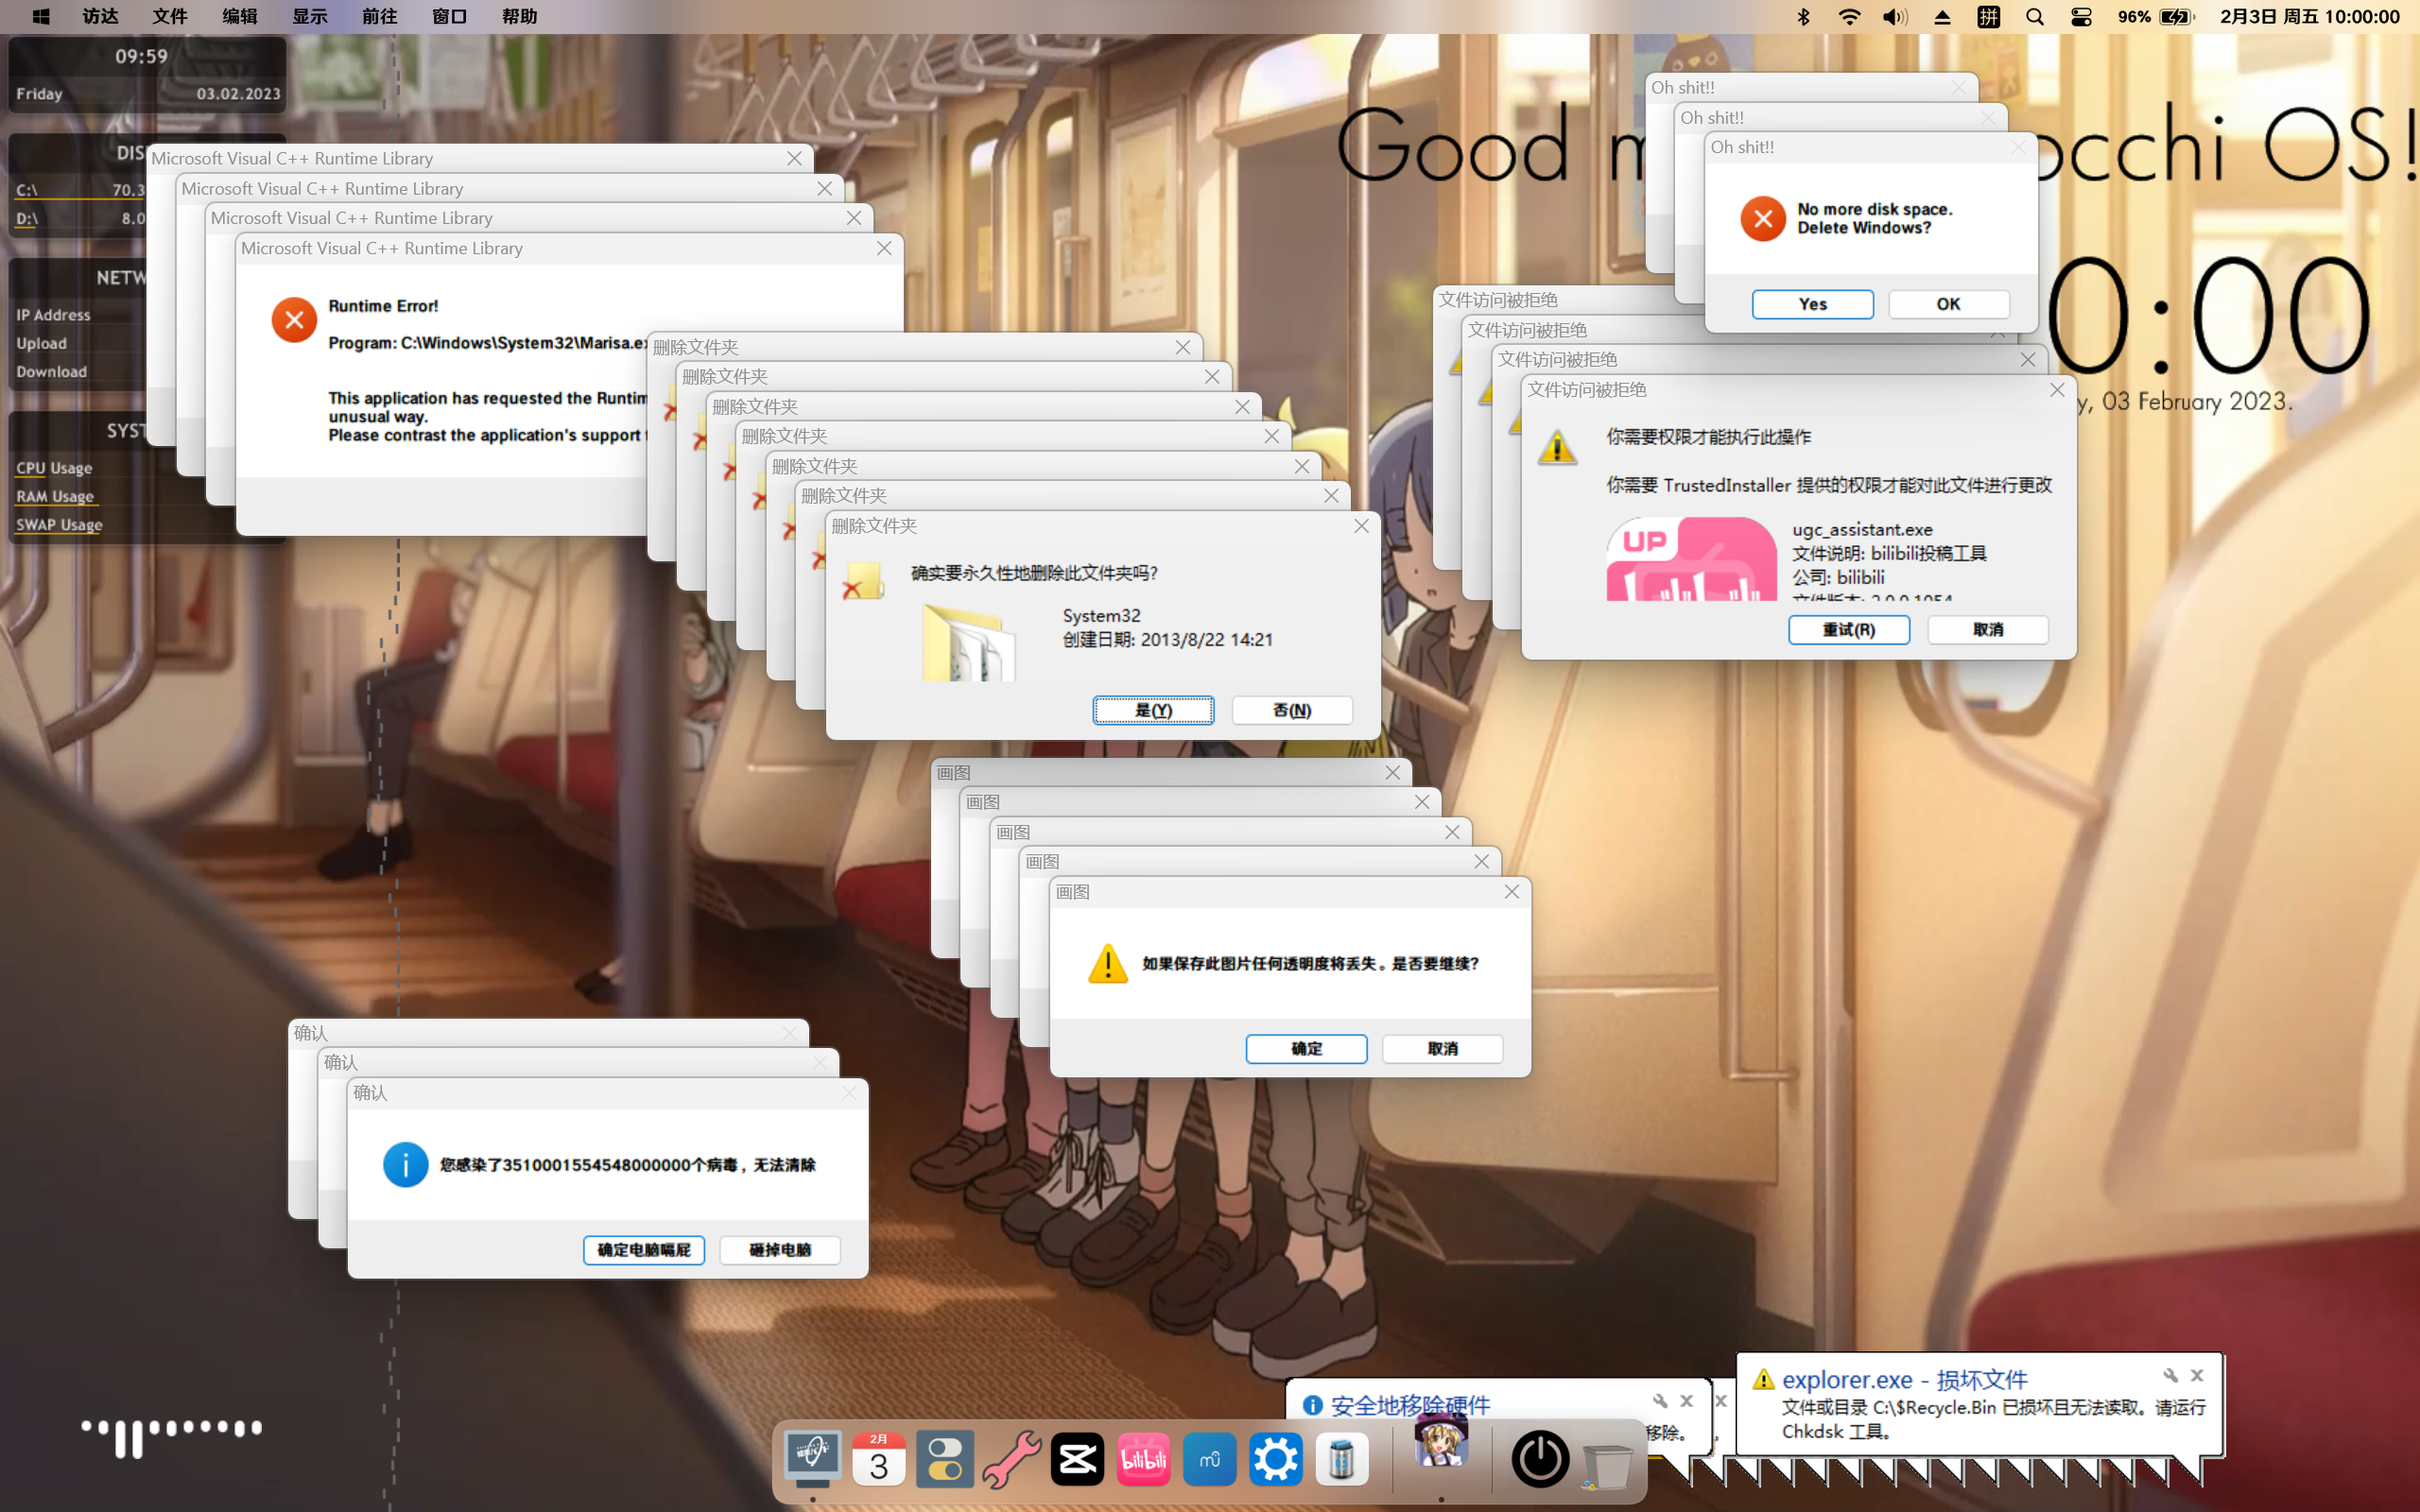Click wrench options on explorer.exe notification
Image resolution: width=2420 pixels, height=1512 pixels.
[2170, 1376]
